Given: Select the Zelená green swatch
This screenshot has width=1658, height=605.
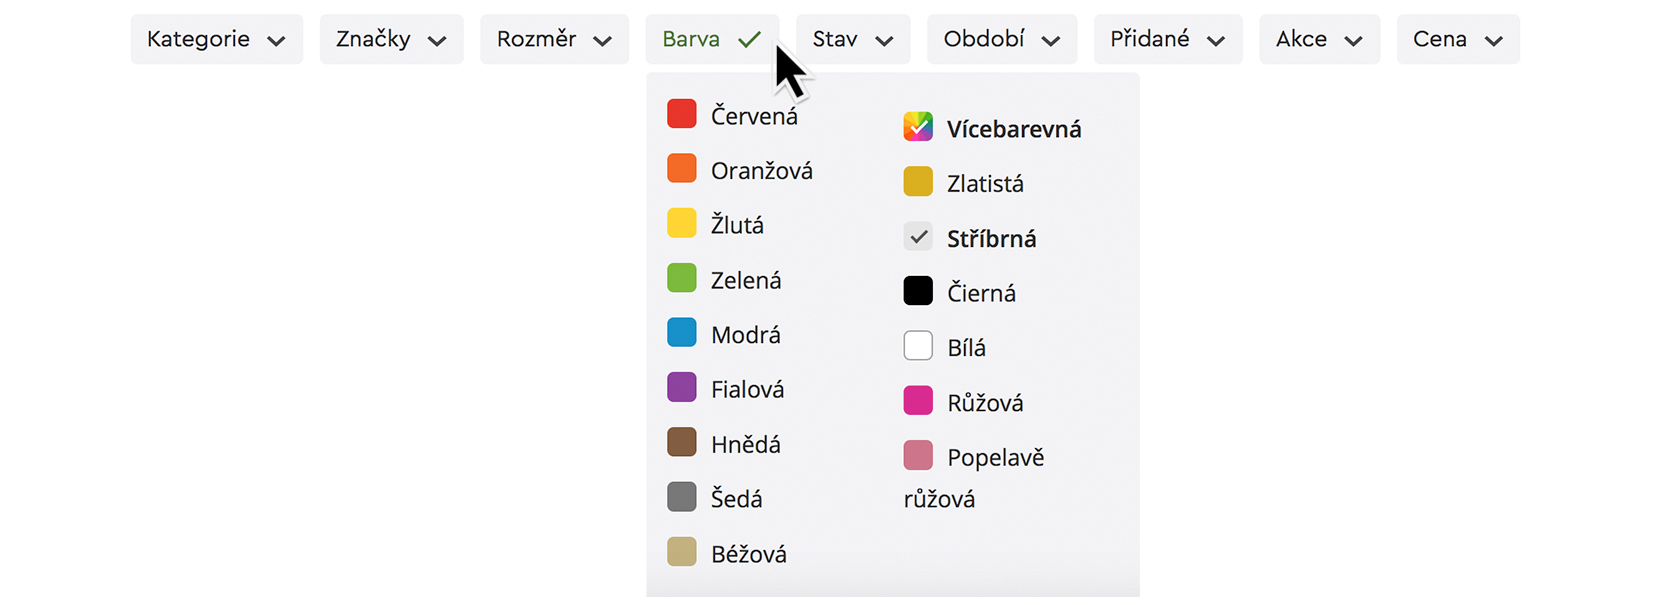Looking at the screenshot, I should coord(681,278).
